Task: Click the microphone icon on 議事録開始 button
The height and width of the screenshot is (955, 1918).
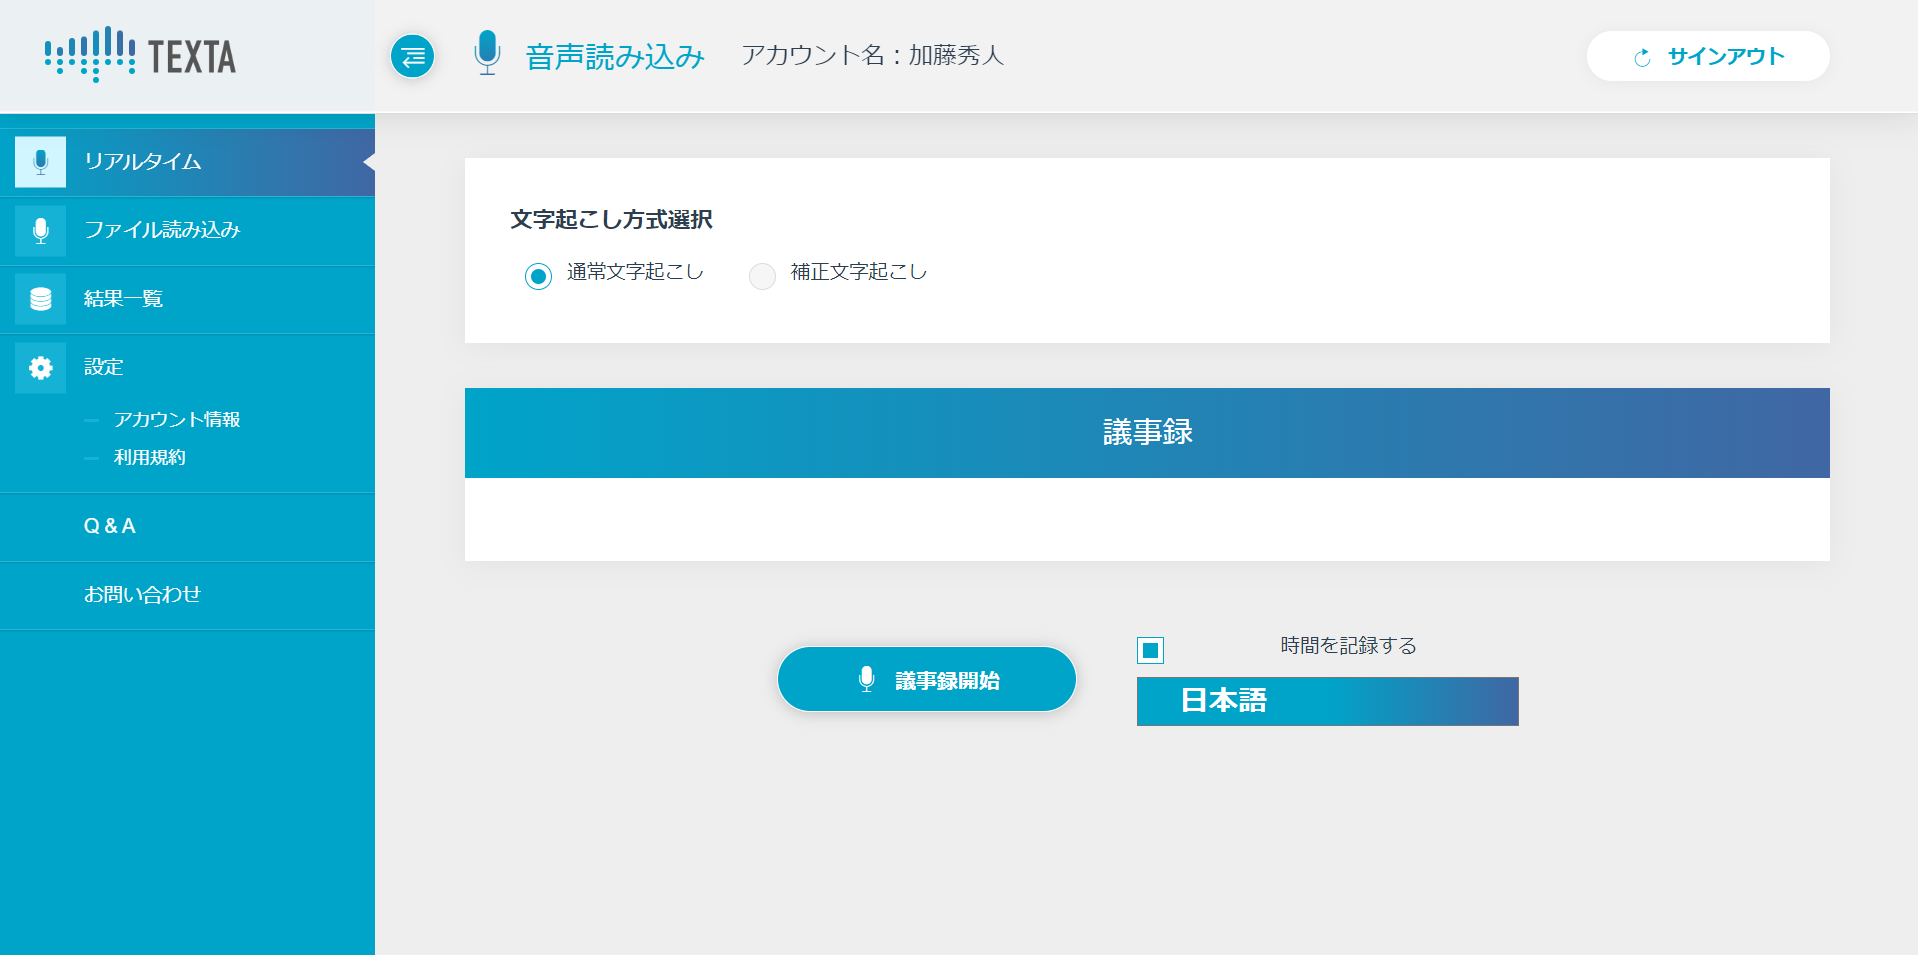Action: tap(867, 680)
